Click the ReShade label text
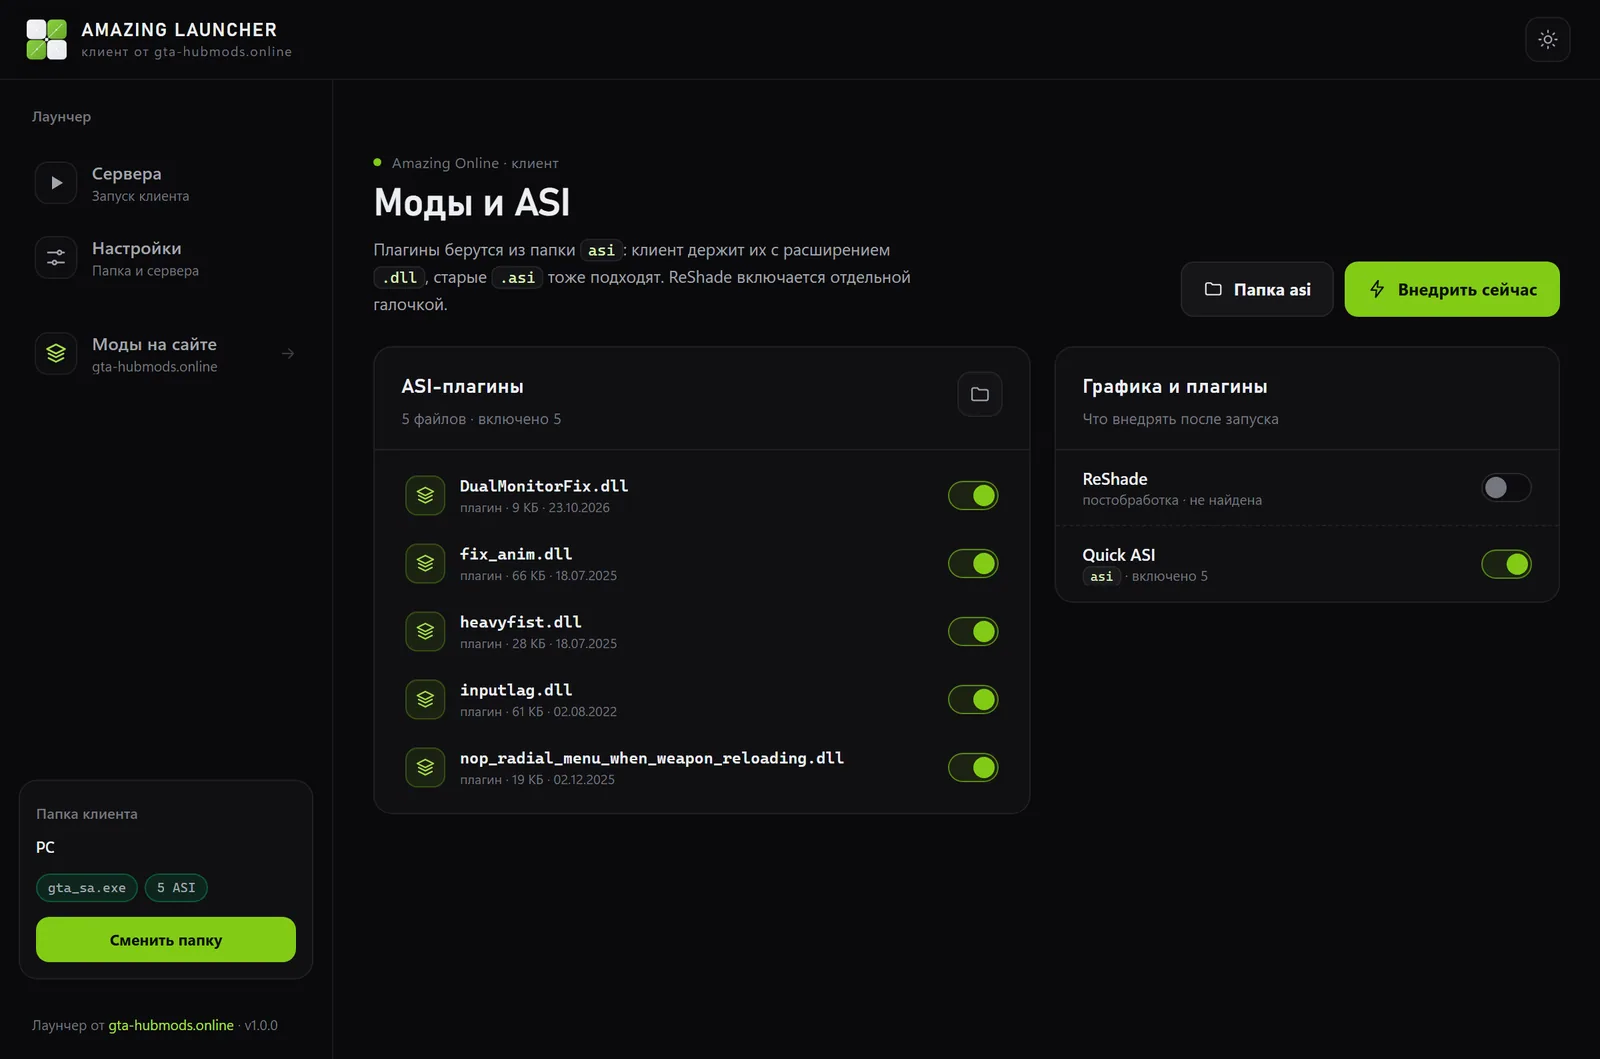 click(1115, 479)
